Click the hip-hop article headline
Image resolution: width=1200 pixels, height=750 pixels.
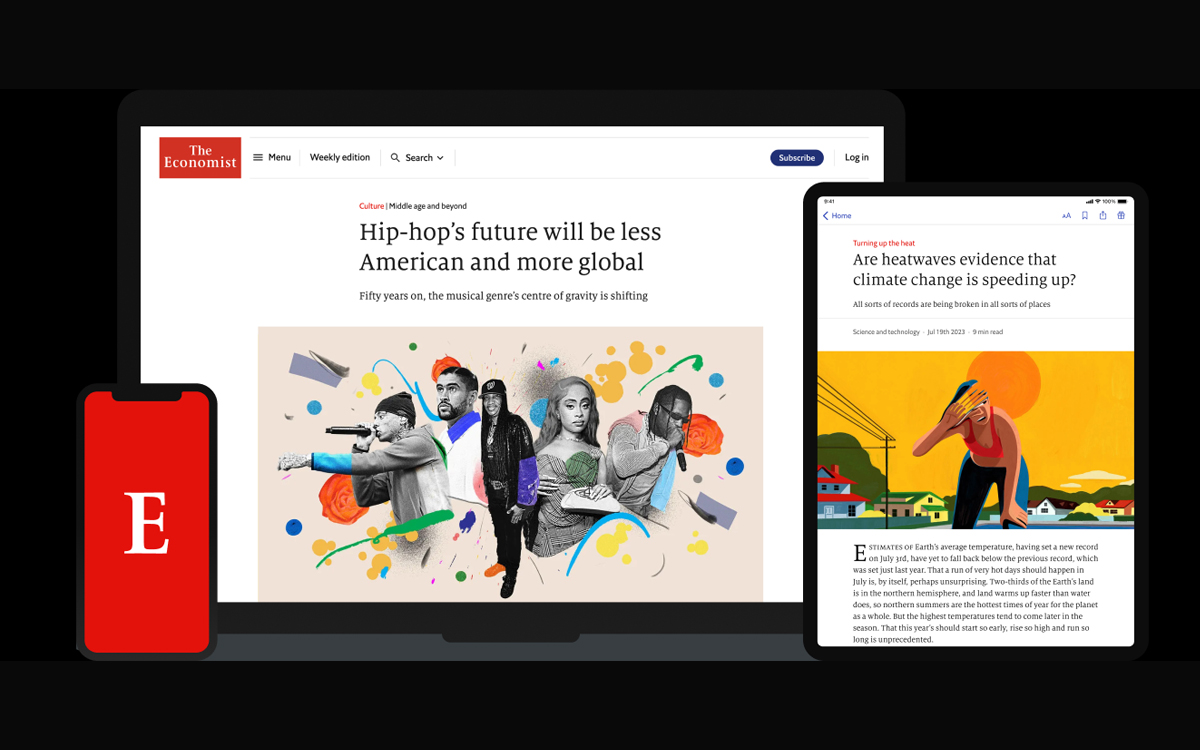(510, 246)
